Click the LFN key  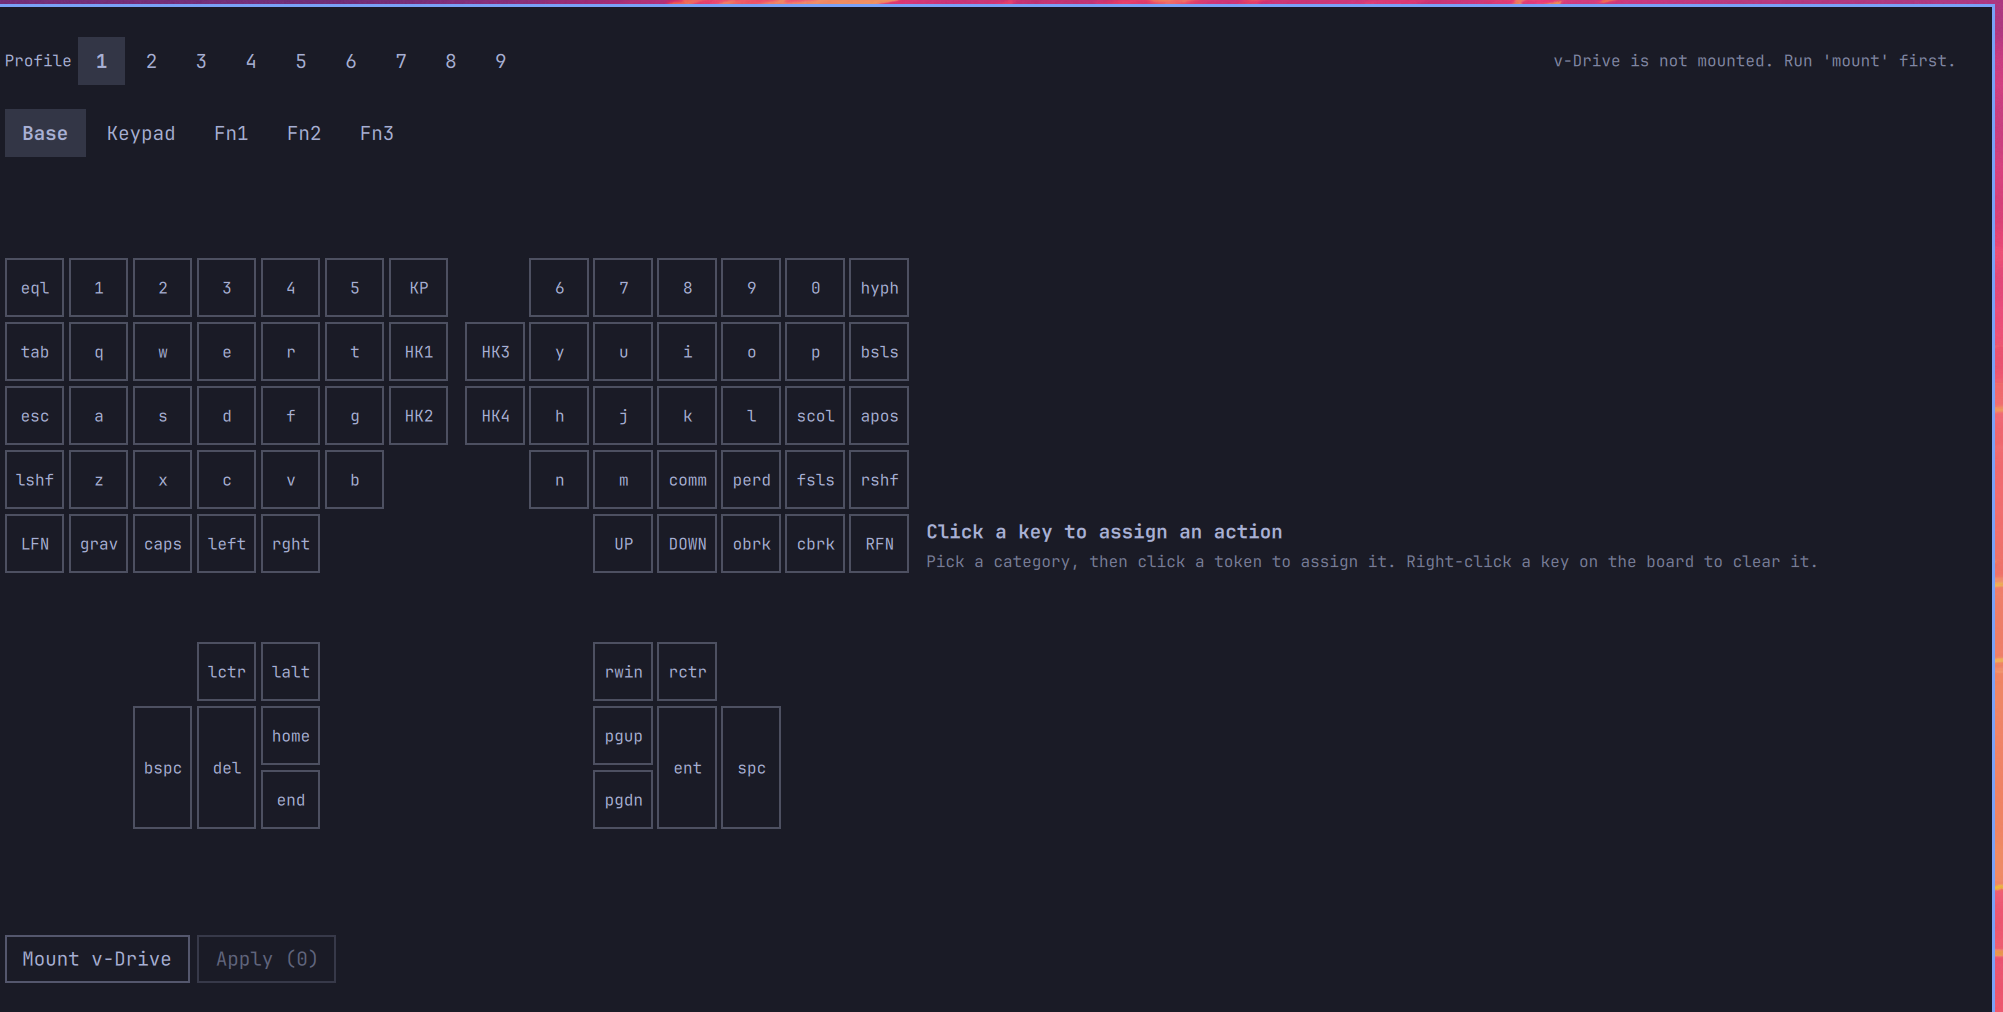[x=35, y=544]
